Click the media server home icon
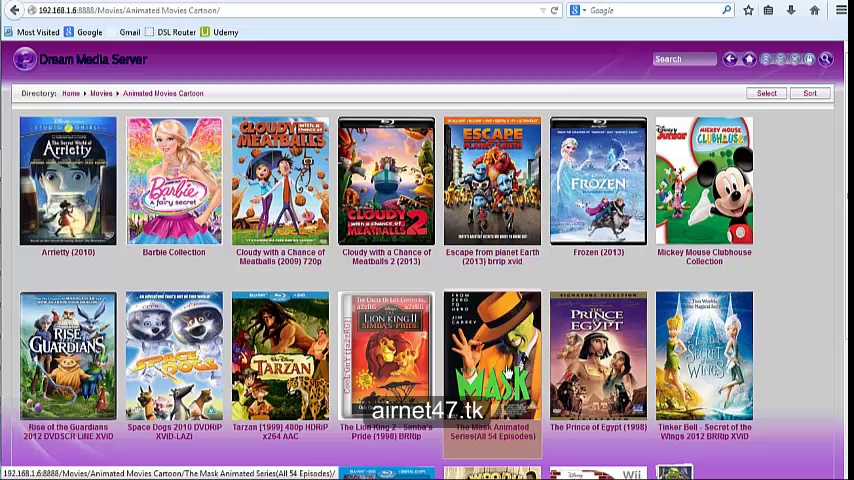The height and width of the screenshot is (480, 854). coord(749,59)
